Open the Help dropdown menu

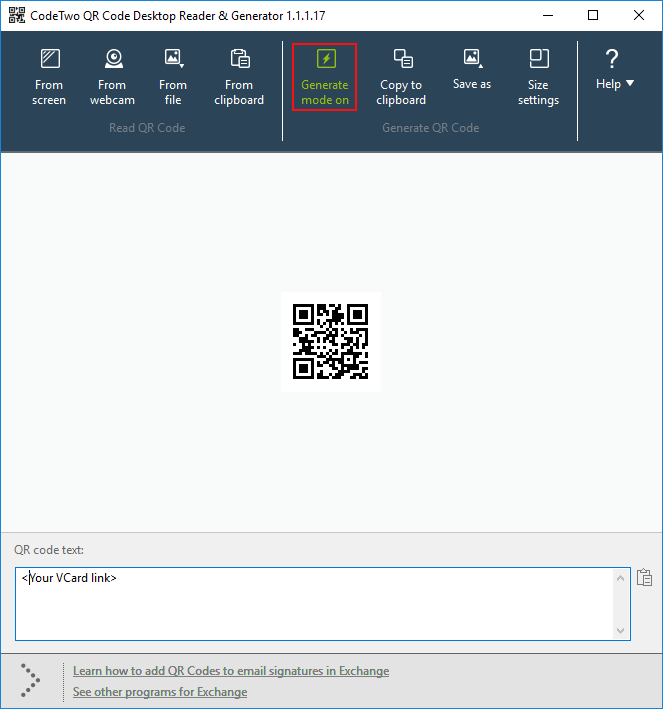click(615, 70)
